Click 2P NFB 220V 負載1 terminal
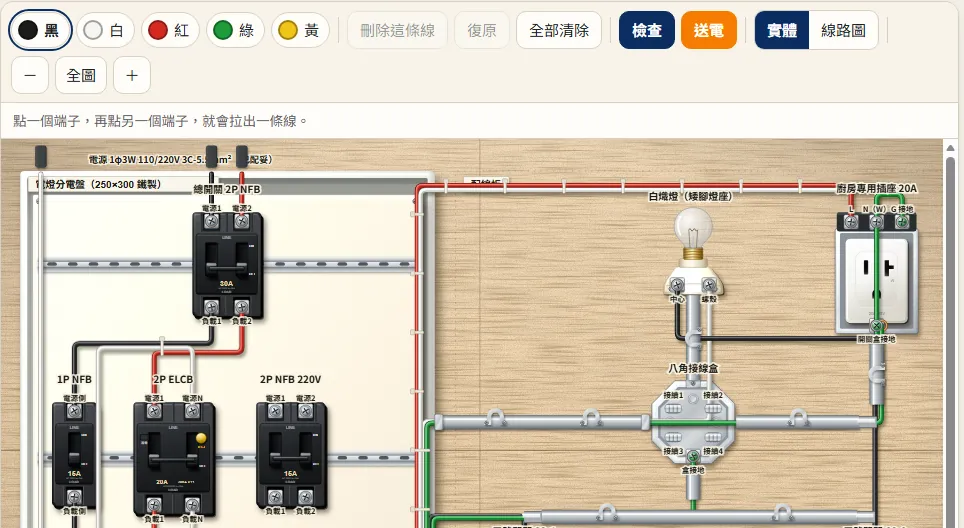This screenshot has height=528, width=964. [x=275, y=497]
